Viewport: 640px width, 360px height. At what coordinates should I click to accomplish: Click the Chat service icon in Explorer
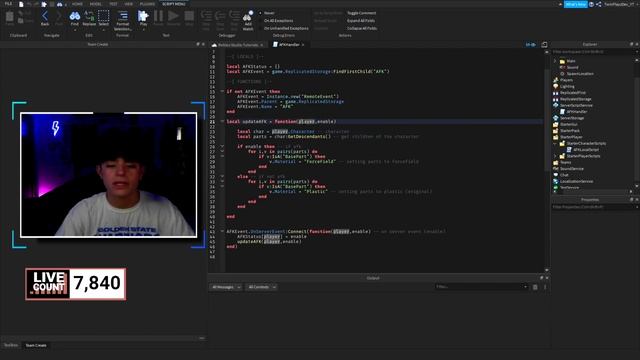tap(556, 175)
